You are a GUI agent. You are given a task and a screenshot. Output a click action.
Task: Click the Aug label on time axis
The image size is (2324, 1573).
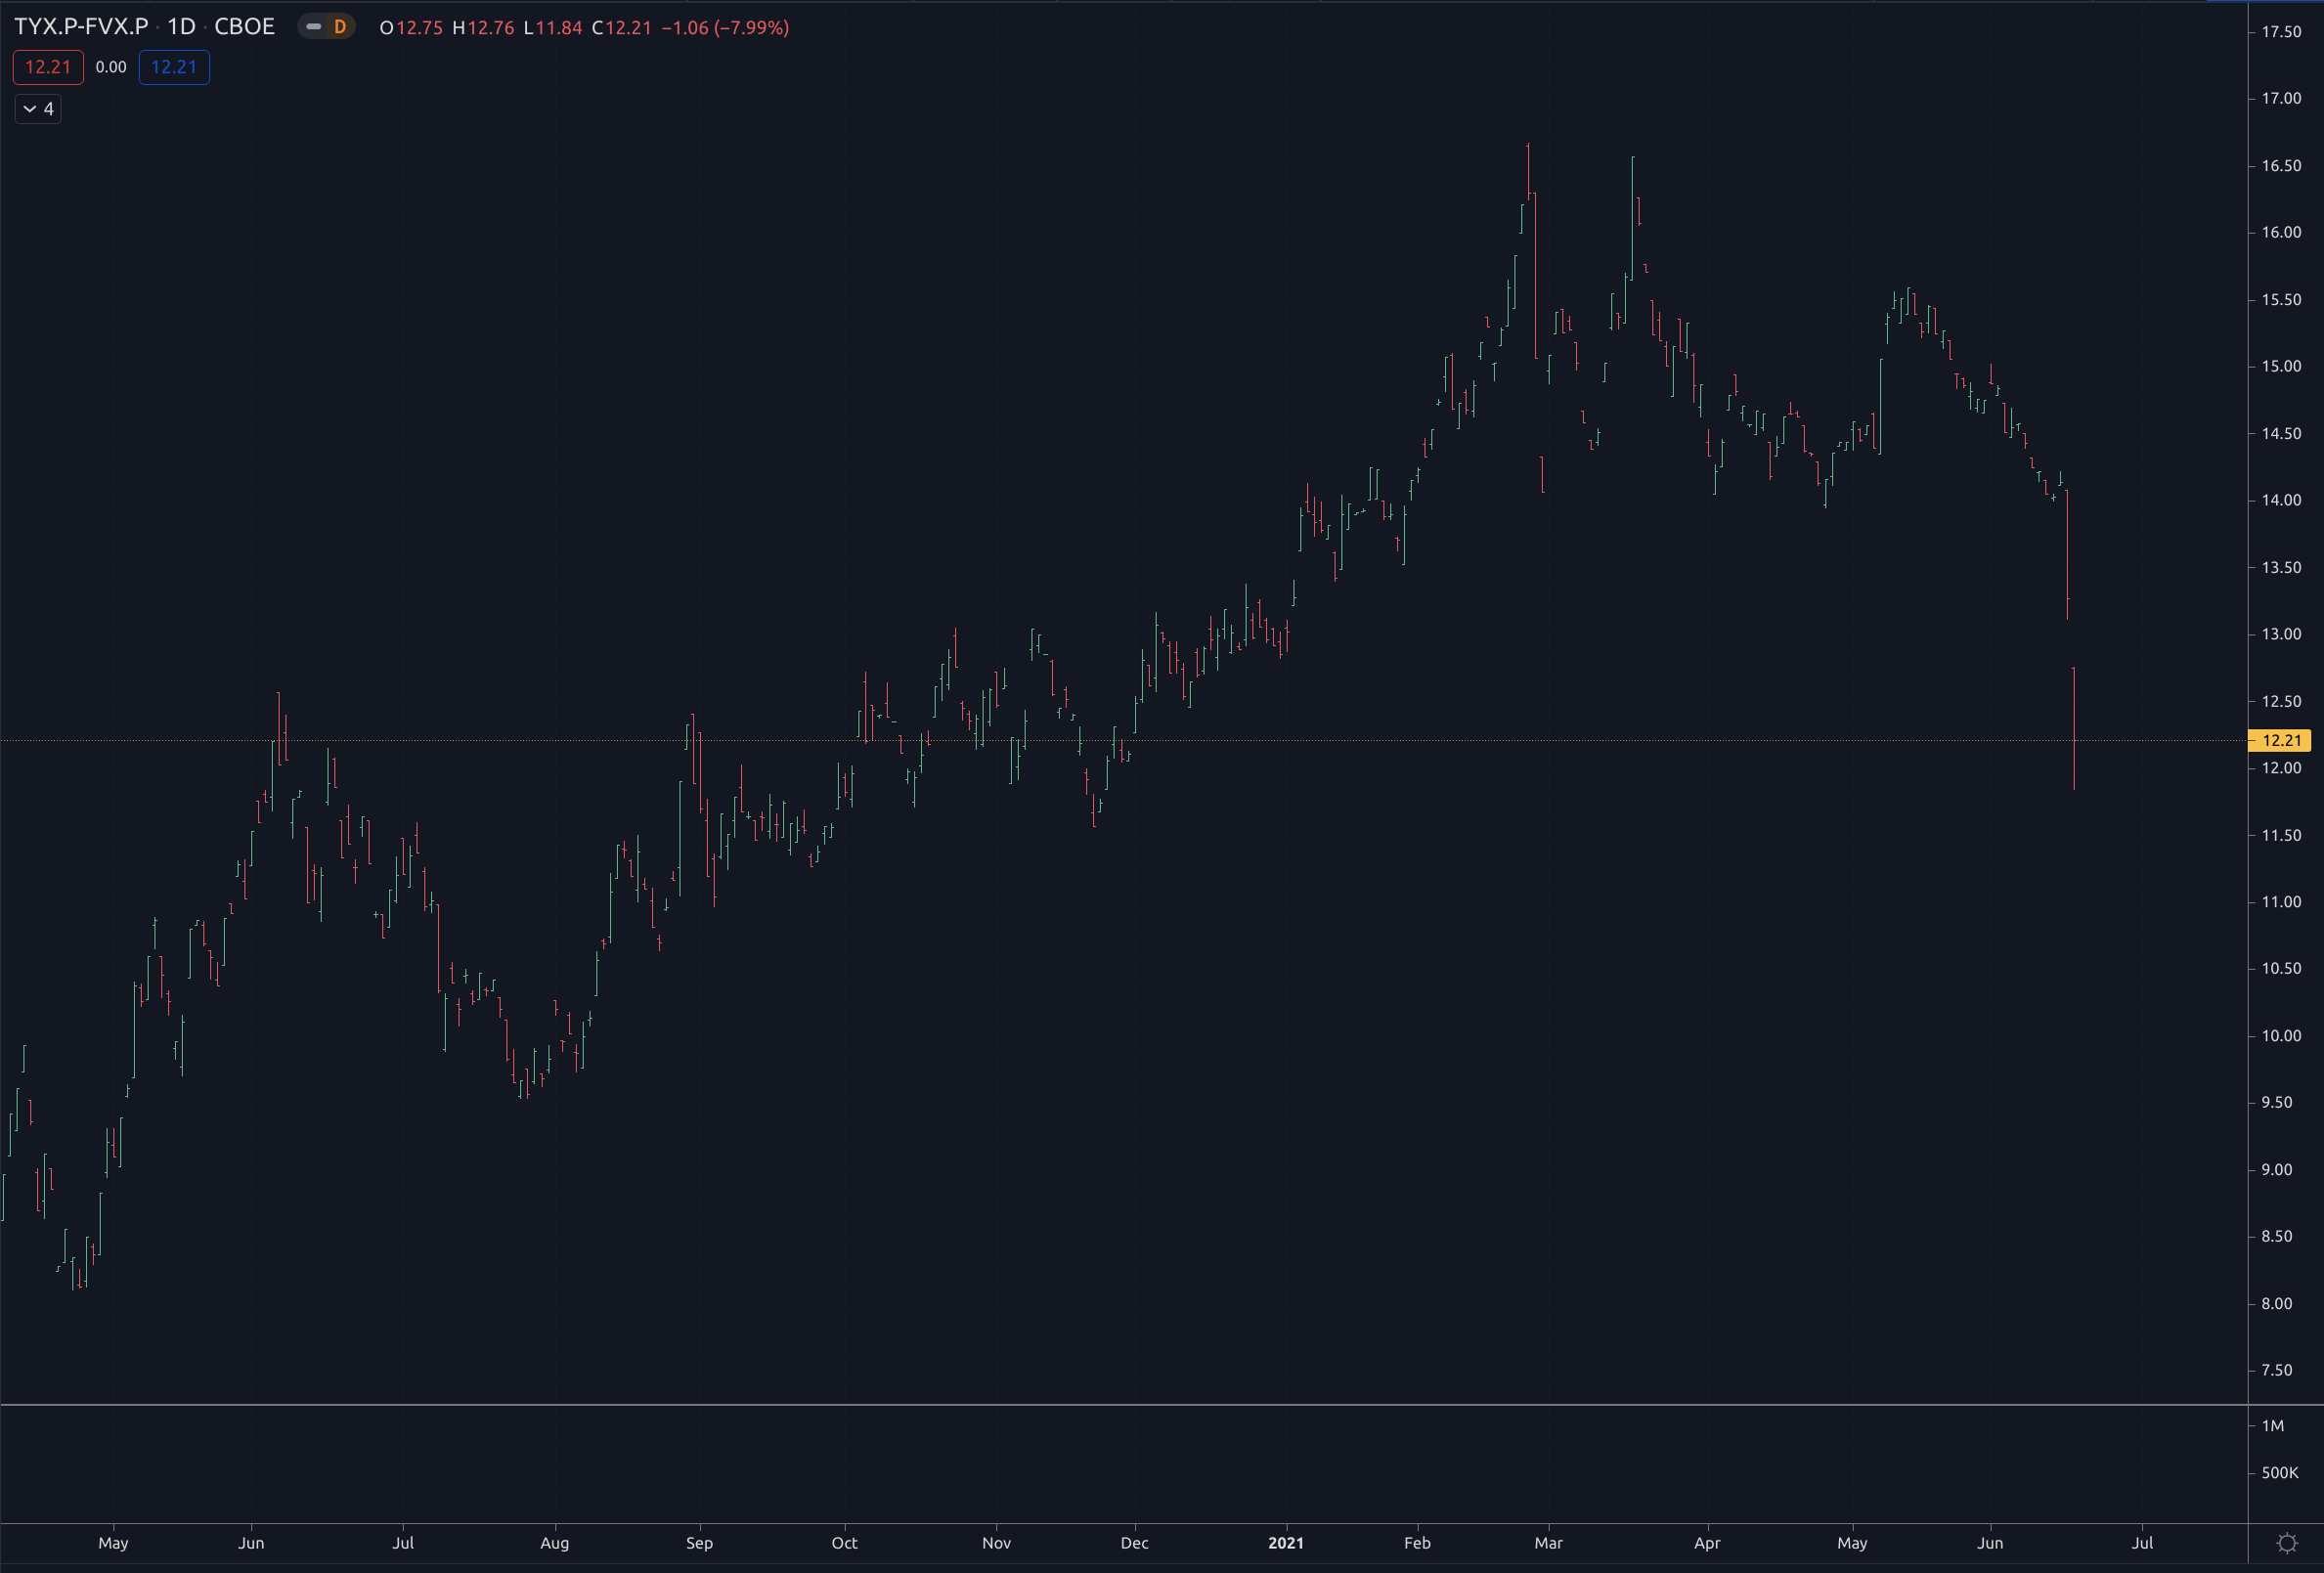pos(555,1543)
